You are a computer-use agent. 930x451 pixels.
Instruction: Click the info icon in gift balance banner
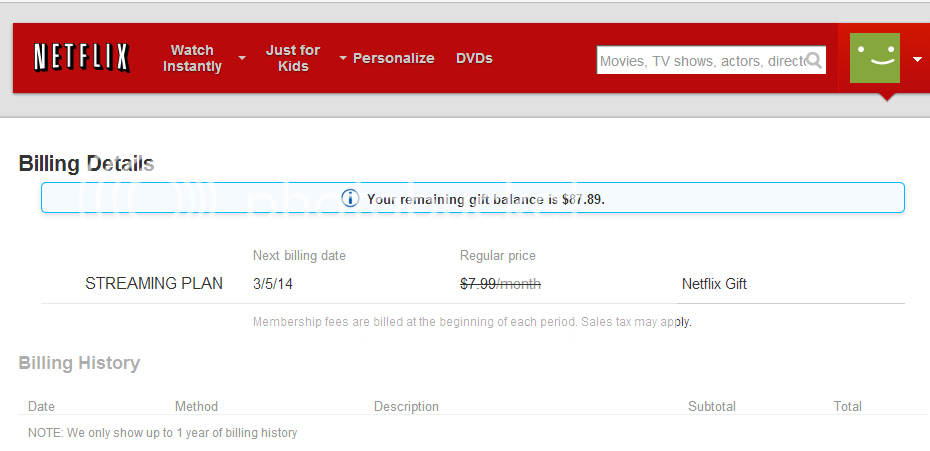350,198
